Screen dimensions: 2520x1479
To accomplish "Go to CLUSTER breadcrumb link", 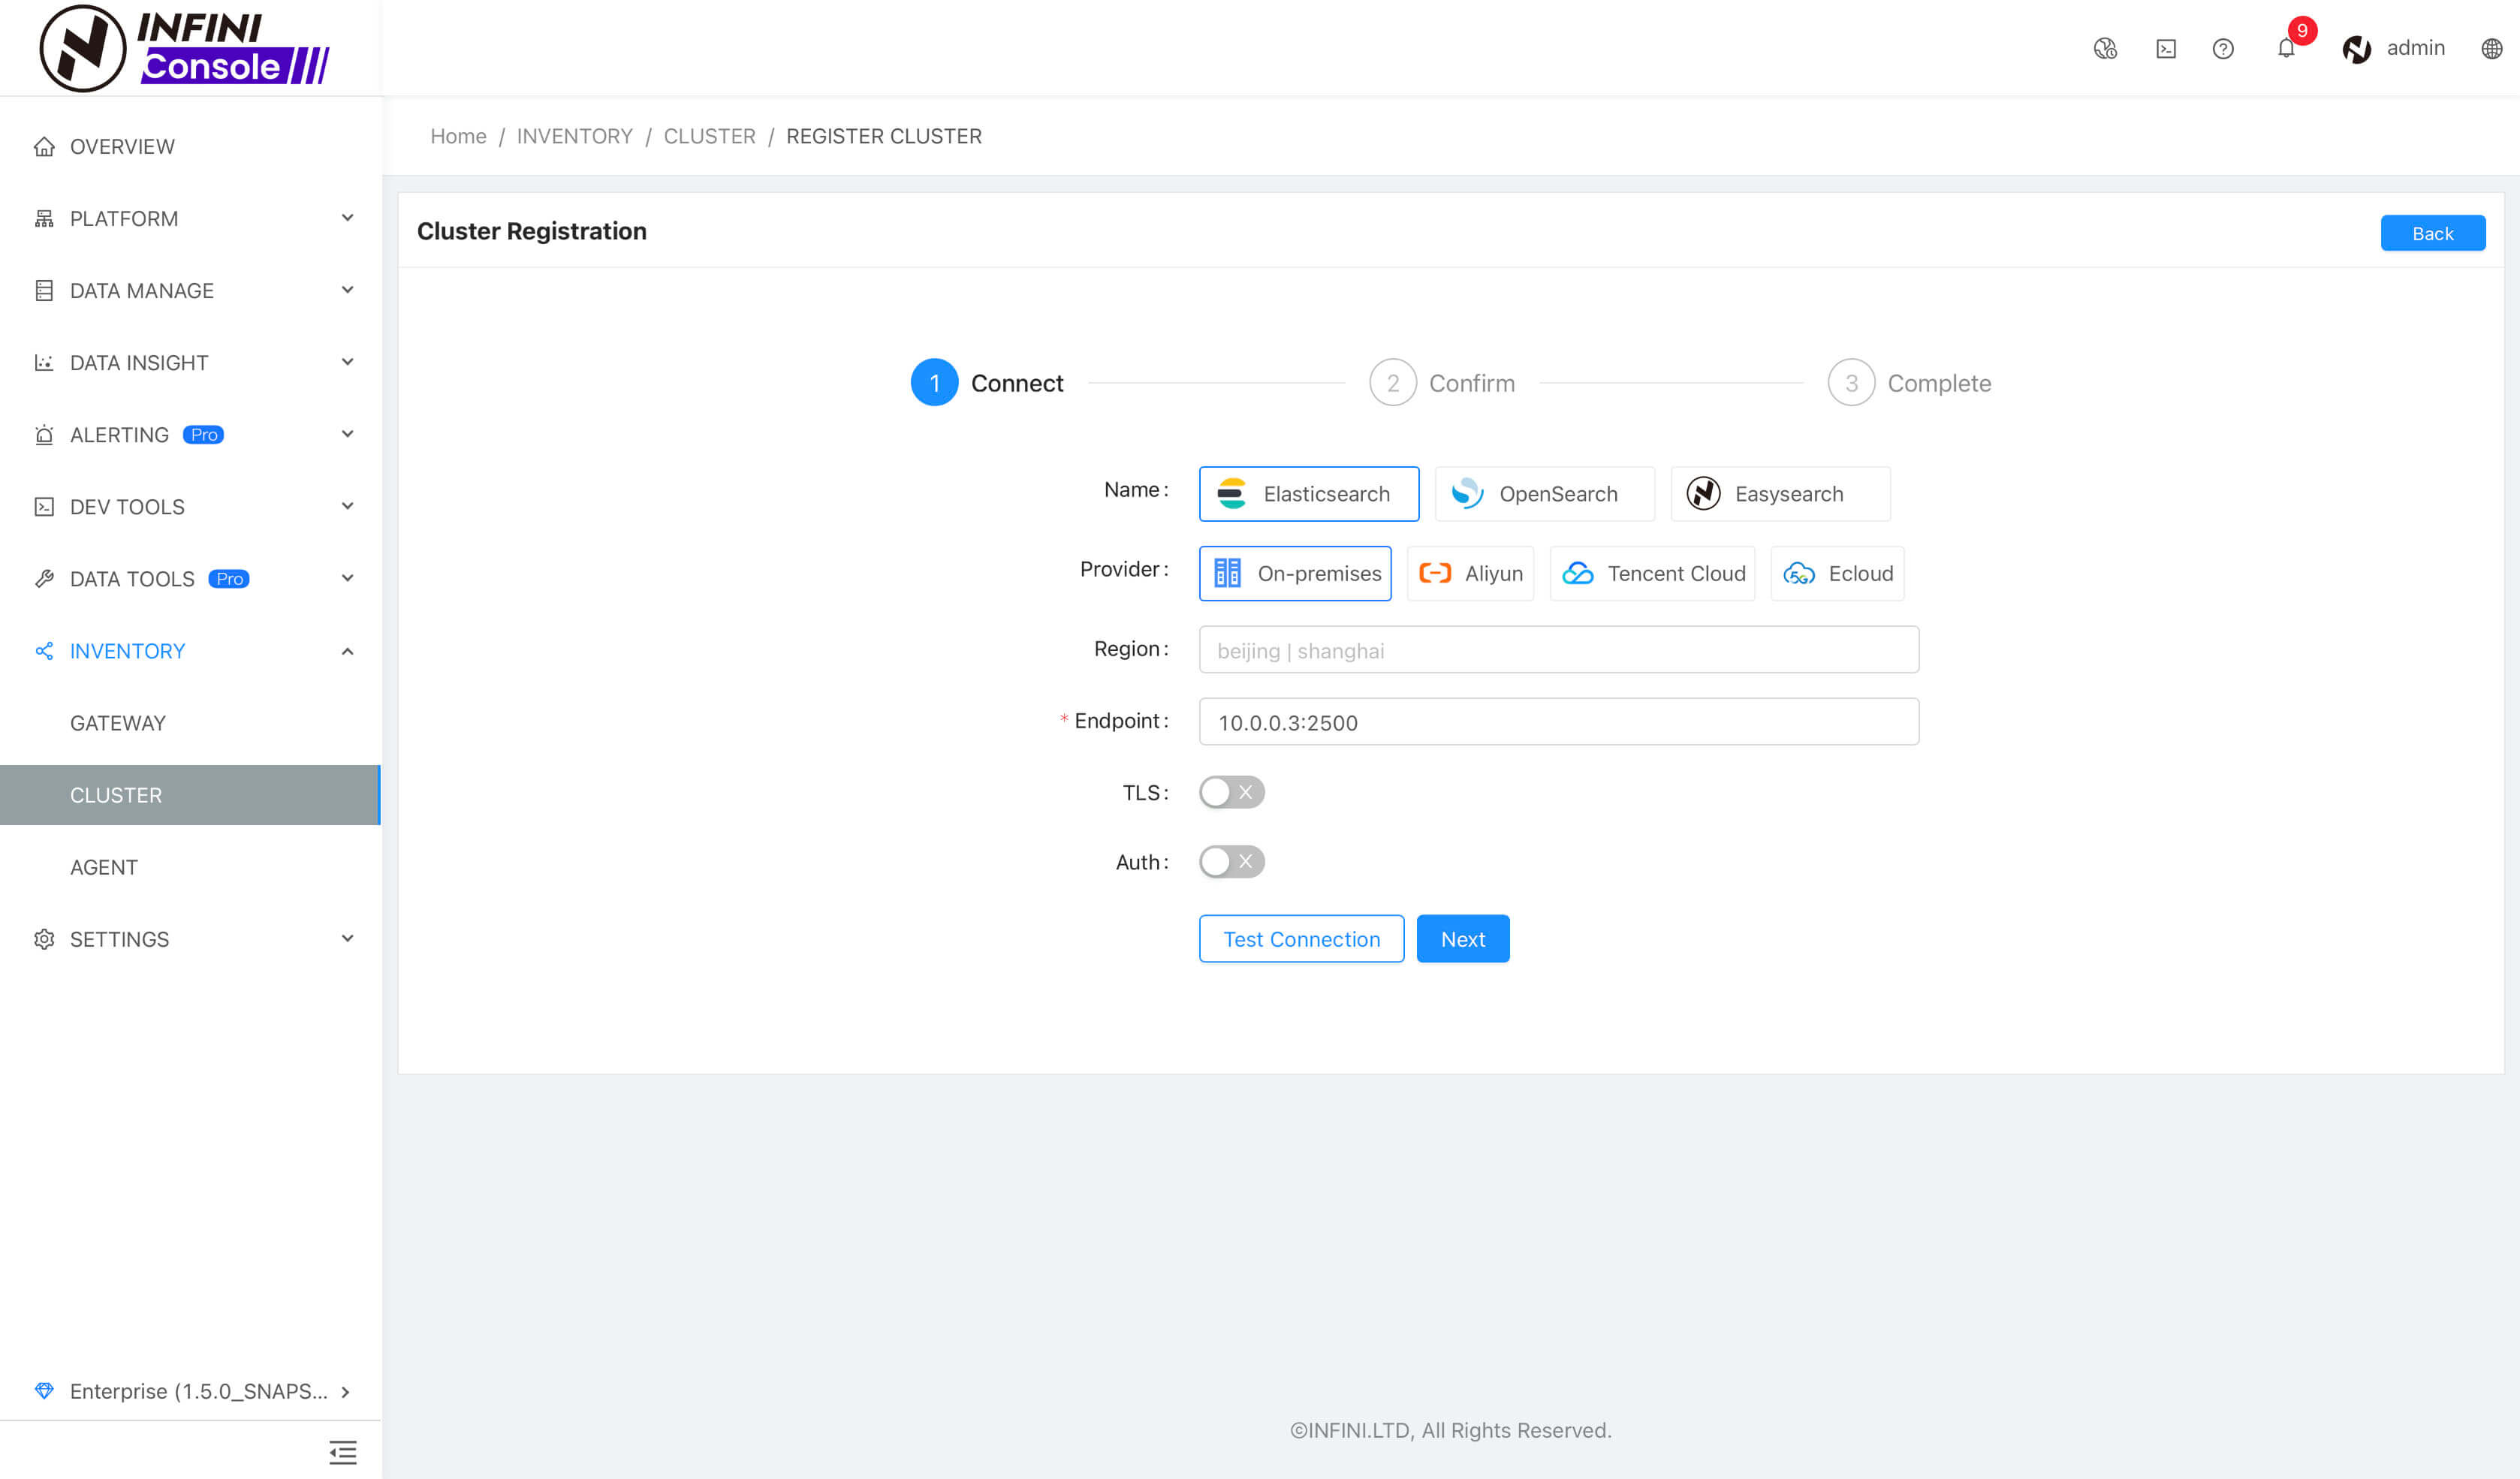I will click(709, 136).
